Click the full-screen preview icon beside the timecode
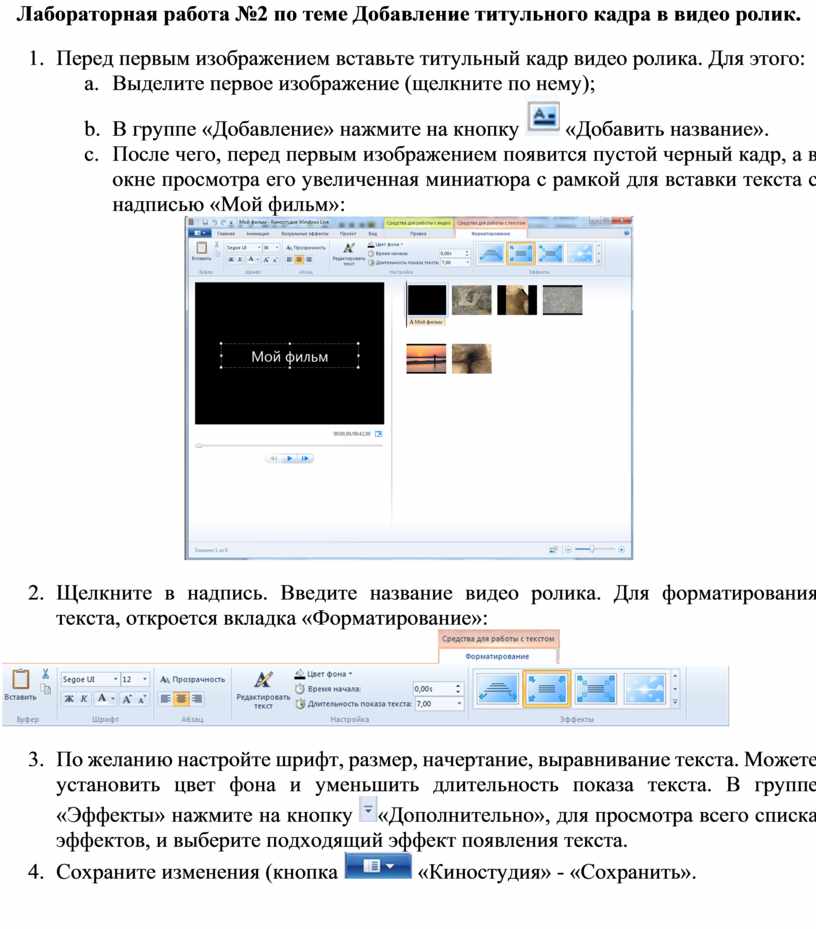 coord(377,434)
